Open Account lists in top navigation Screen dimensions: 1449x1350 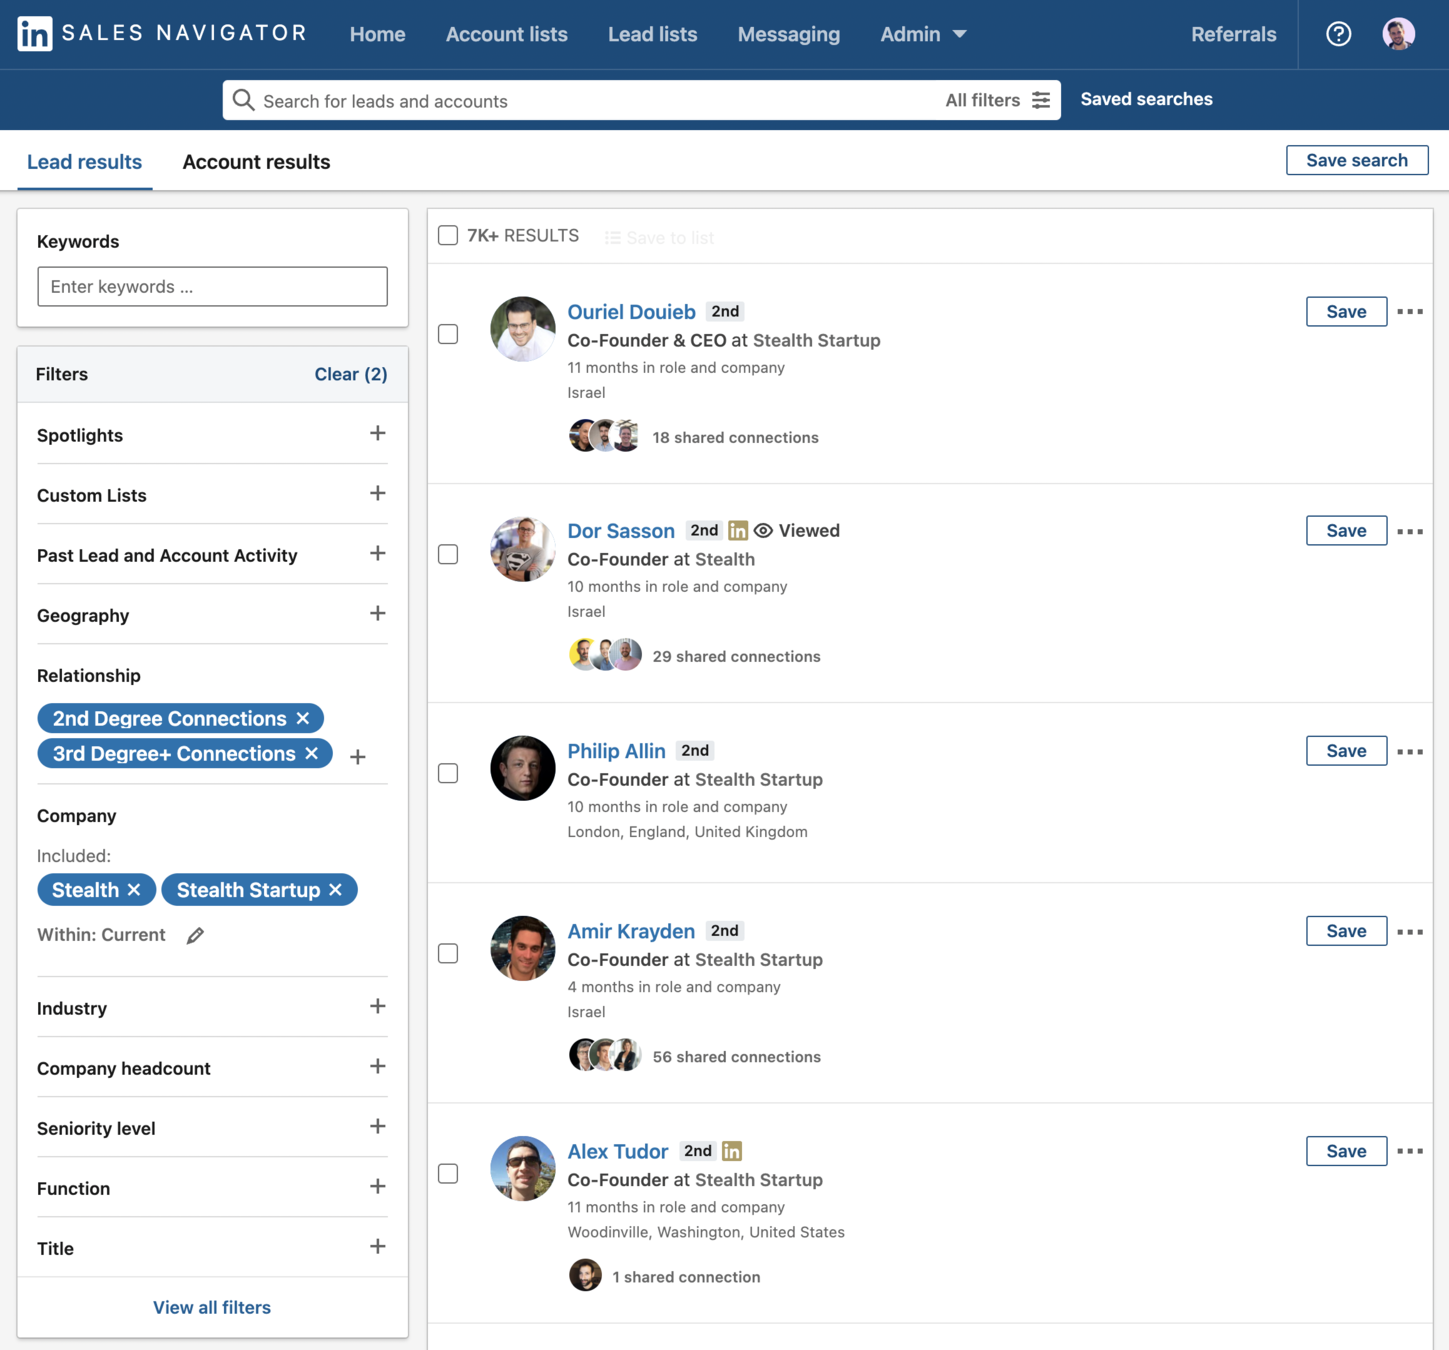click(506, 34)
